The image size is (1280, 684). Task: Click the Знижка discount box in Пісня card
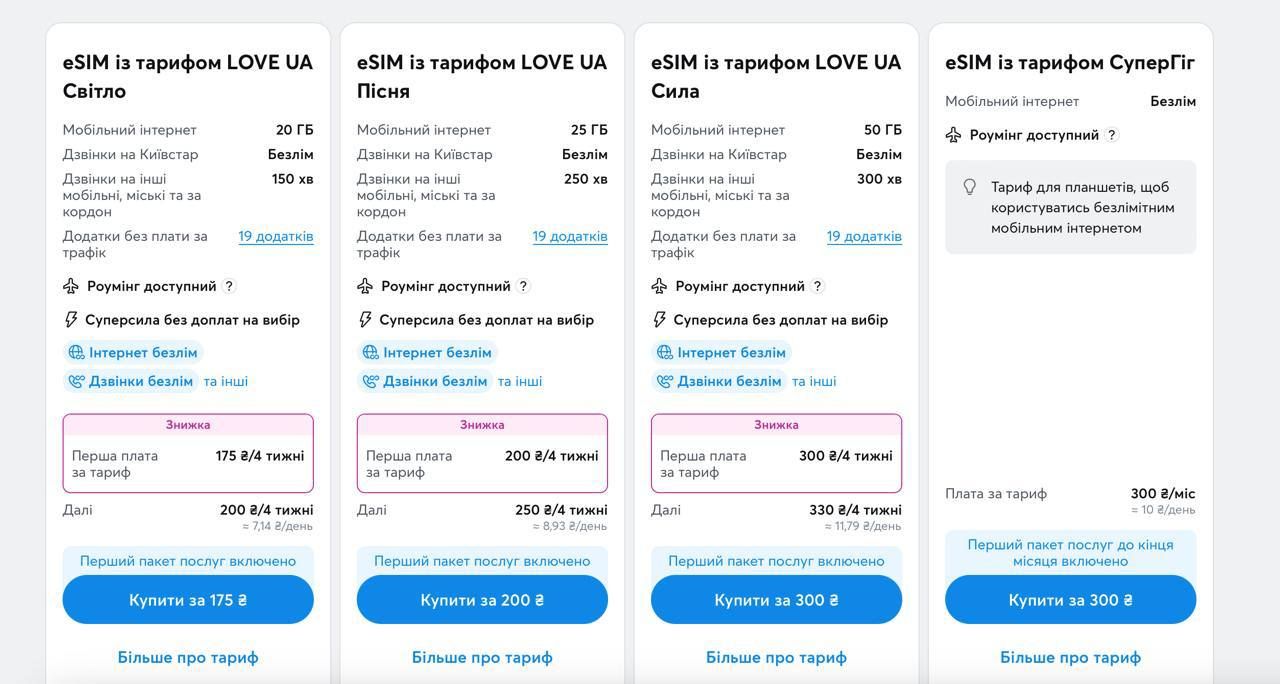coord(482,453)
